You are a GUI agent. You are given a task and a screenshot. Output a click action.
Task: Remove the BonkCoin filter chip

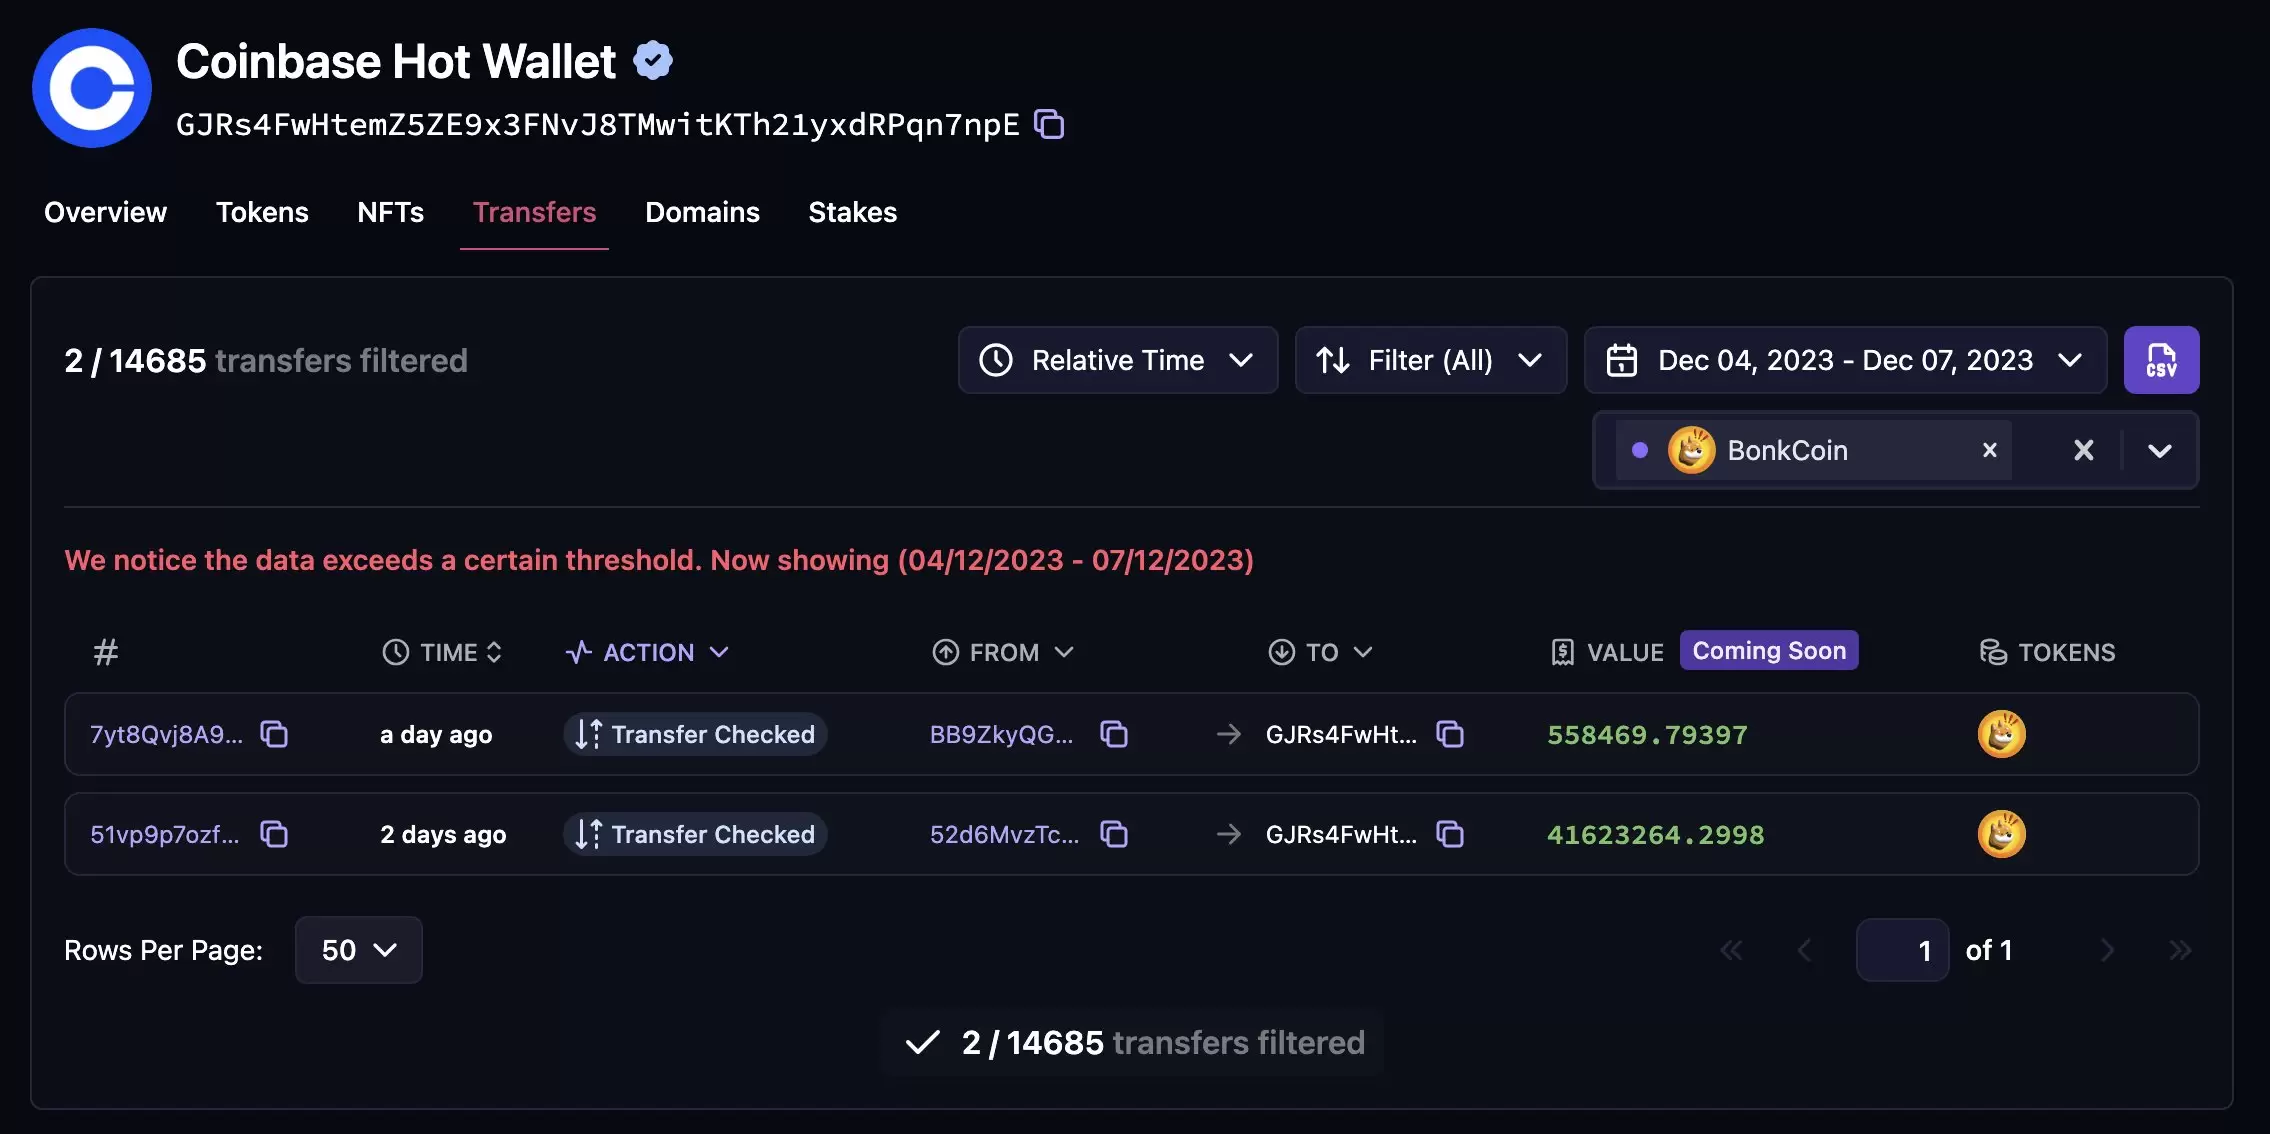coord(1989,450)
